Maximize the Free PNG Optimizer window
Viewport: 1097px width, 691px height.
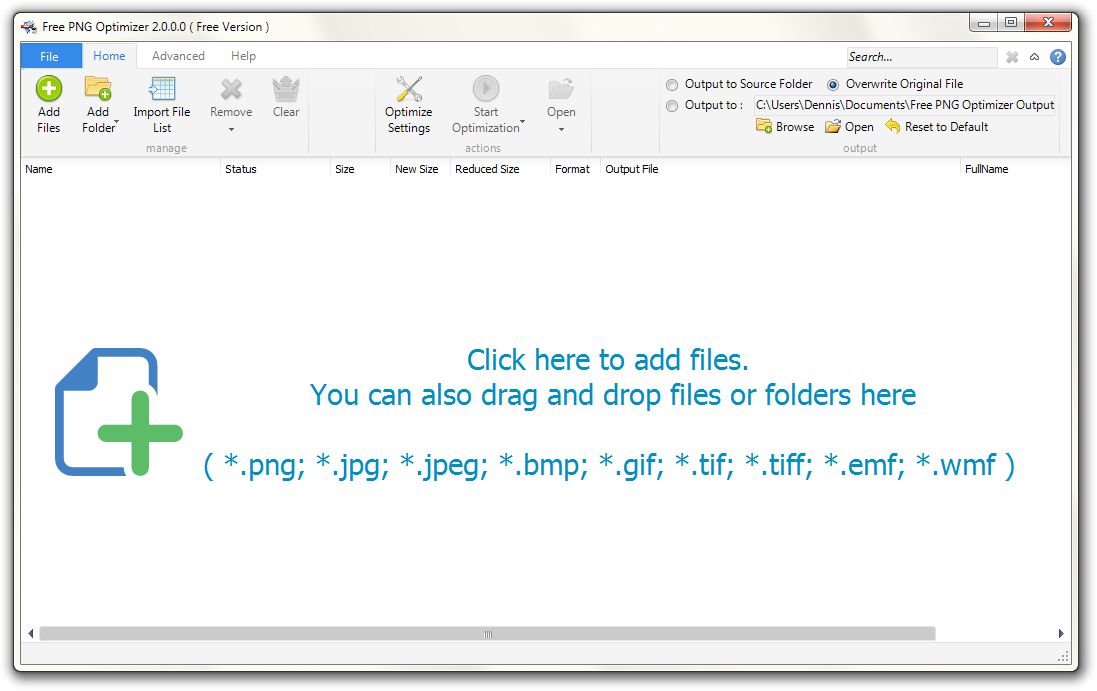pos(1010,23)
